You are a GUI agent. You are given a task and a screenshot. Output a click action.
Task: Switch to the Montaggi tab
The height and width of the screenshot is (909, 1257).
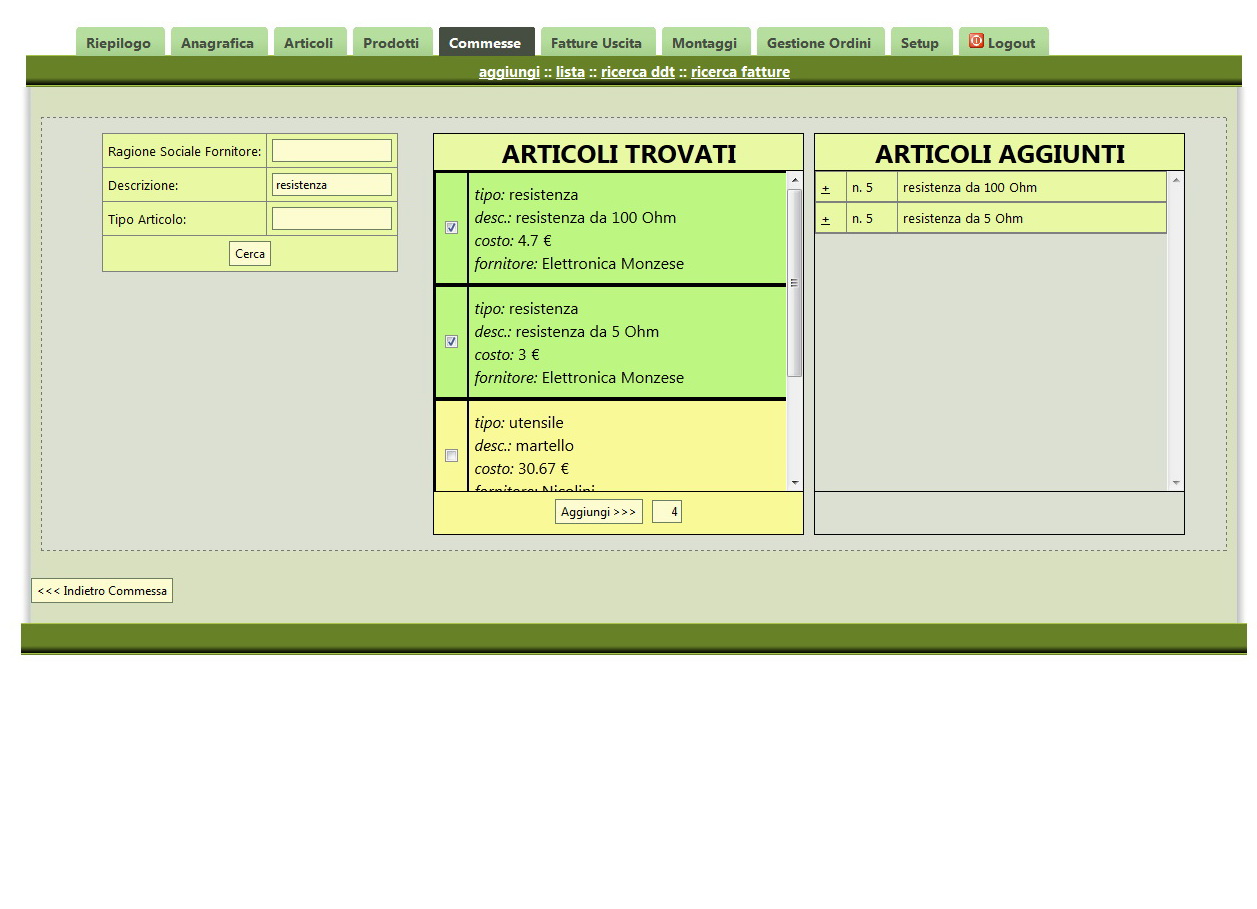tap(706, 42)
